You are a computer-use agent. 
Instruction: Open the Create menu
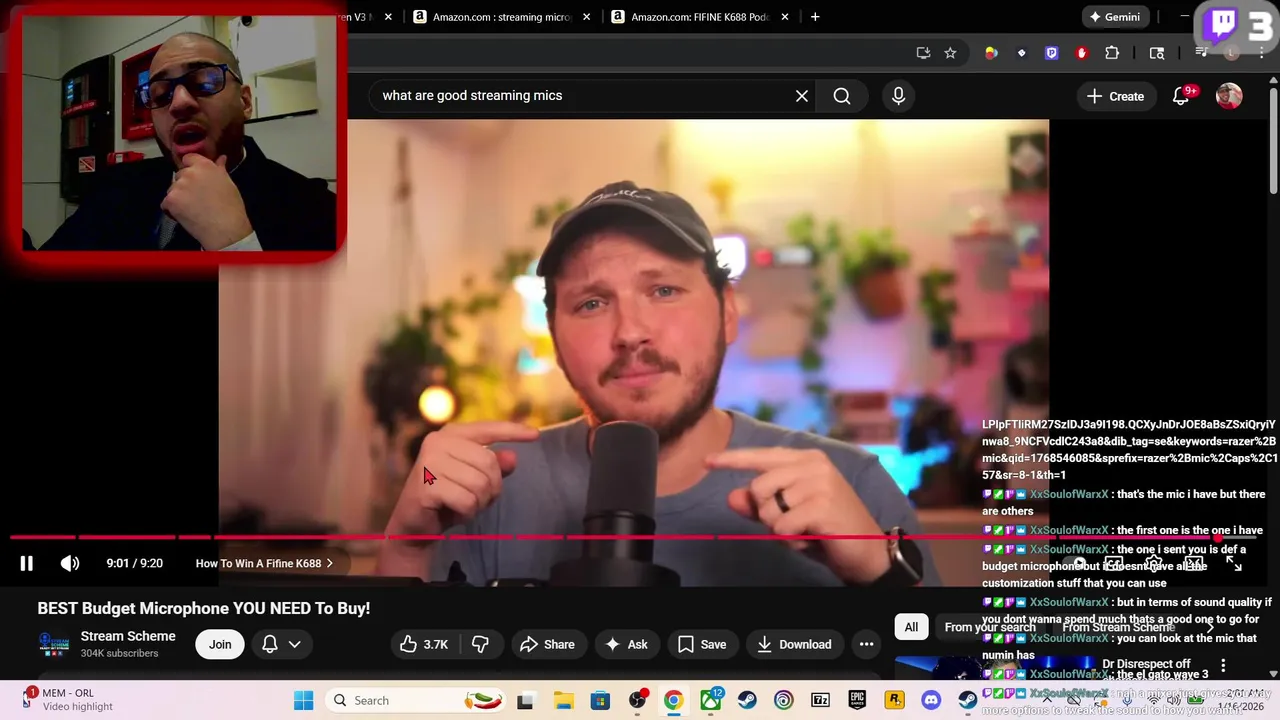click(x=1115, y=96)
